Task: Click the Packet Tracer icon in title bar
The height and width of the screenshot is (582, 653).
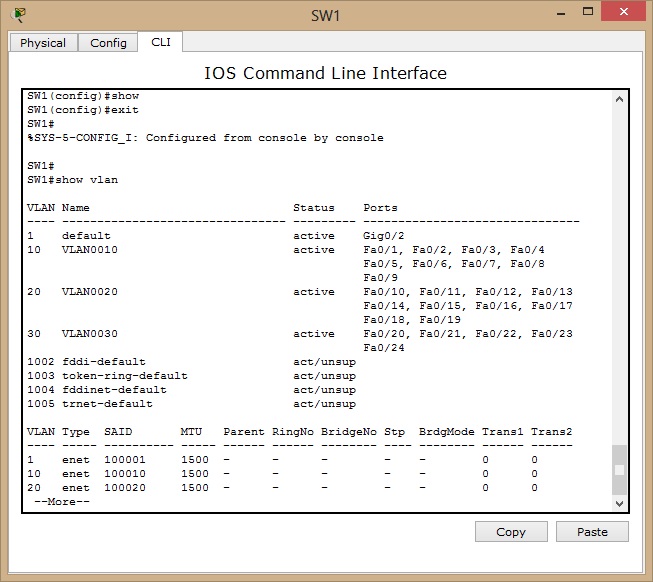Action: pos(17,14)
